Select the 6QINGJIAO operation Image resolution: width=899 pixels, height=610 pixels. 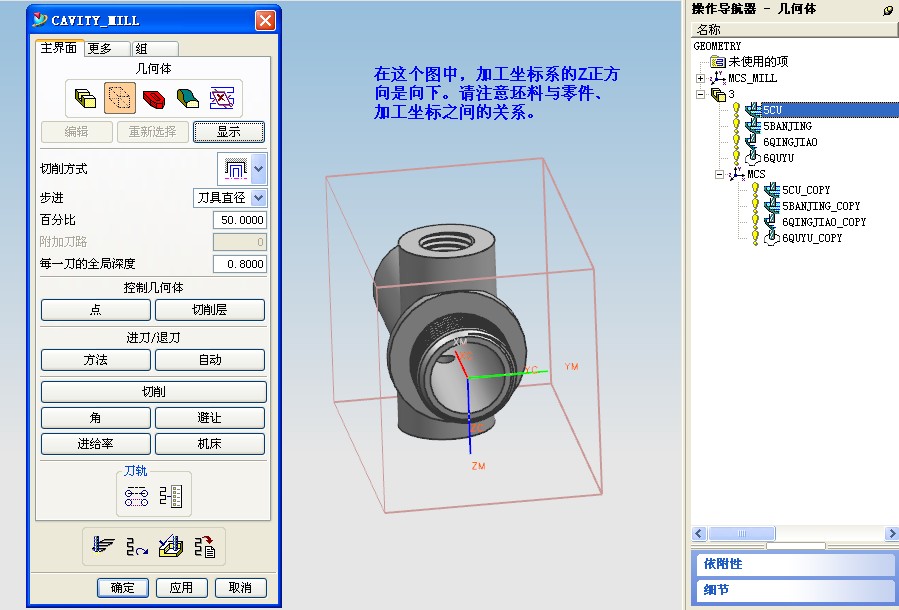coord(790,142)
